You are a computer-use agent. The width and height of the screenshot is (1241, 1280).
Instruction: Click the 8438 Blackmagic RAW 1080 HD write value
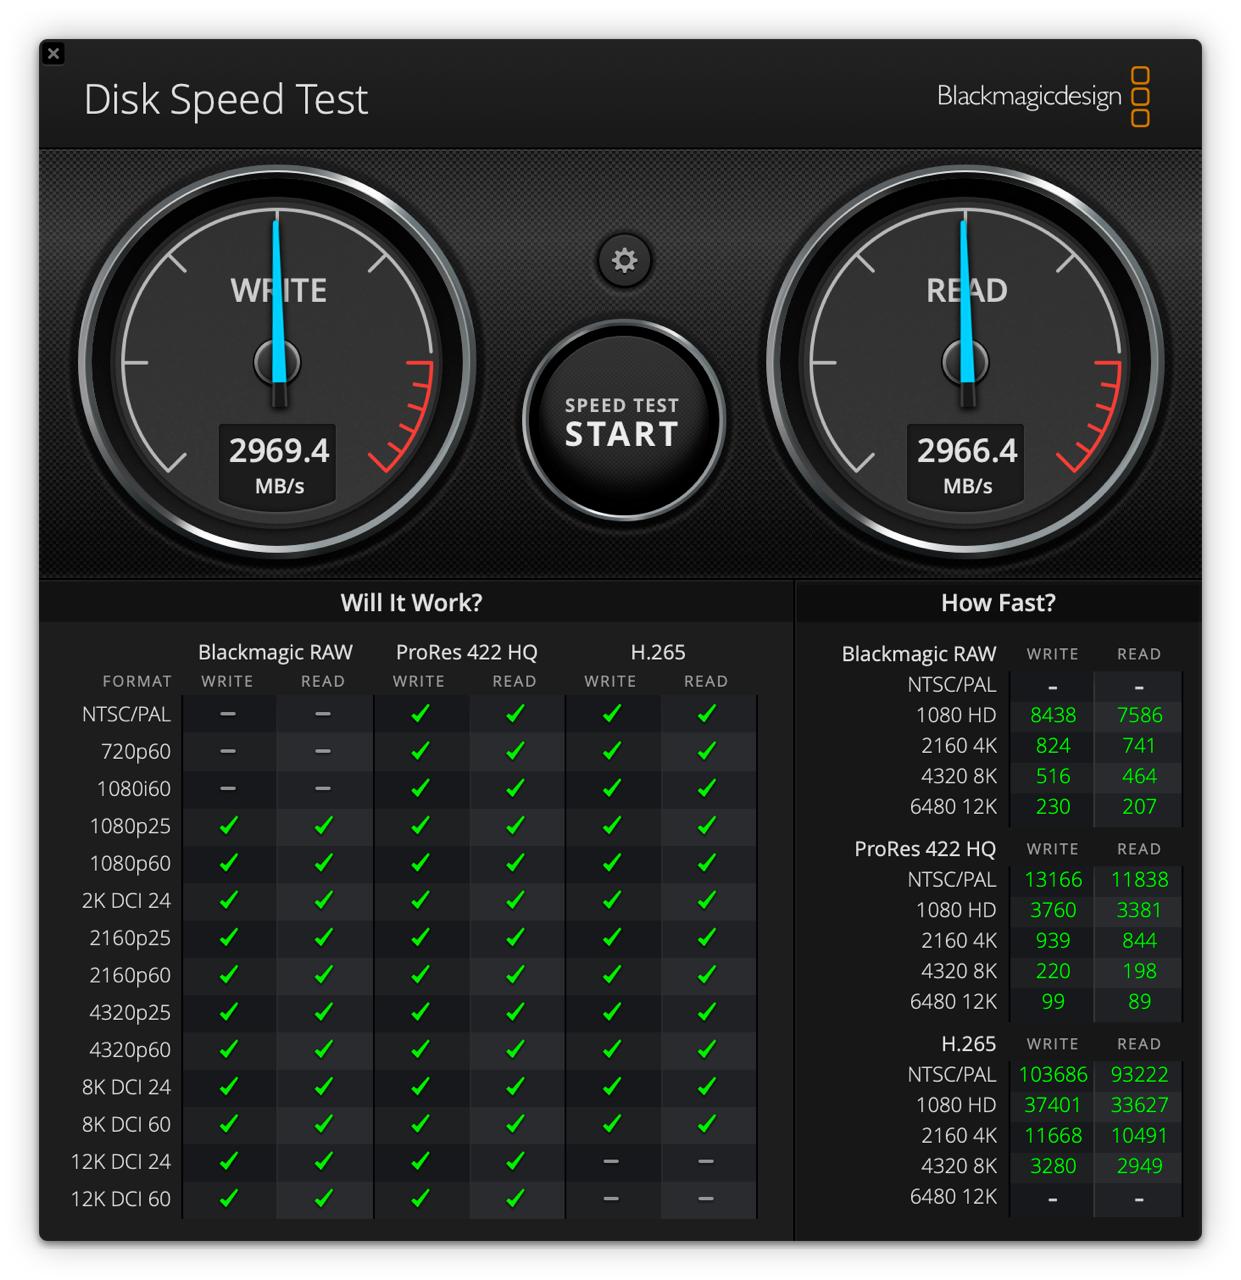pos(1053,715)
